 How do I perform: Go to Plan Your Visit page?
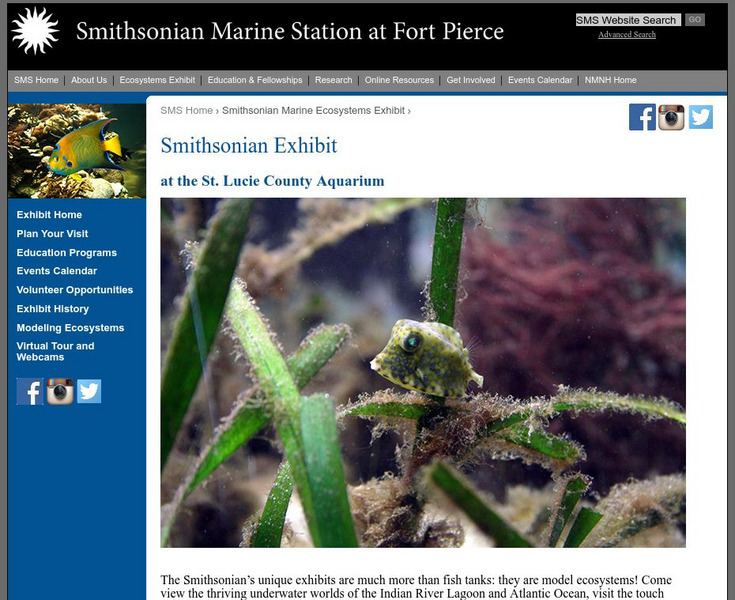pyautogui.click(x=52, y=233)
